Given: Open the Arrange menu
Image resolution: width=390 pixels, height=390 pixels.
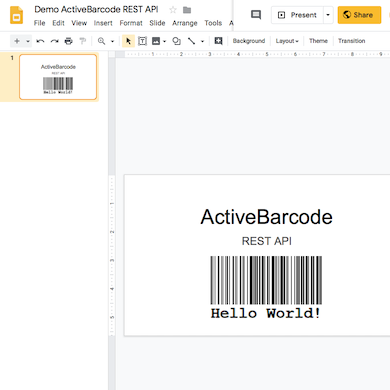Looking at the screenshot, I should (185, 23).
